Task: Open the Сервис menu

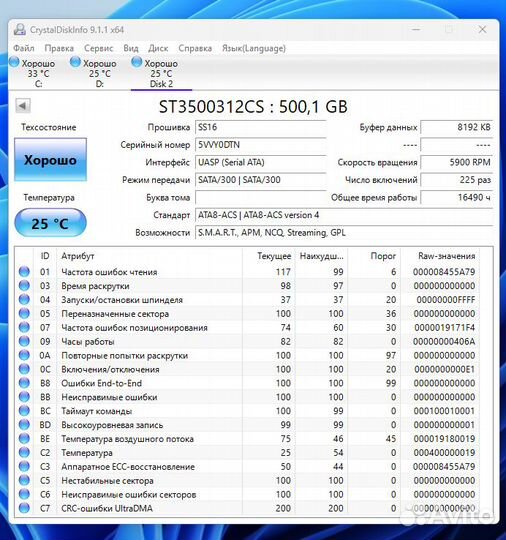Action: (x=99, y=48)
